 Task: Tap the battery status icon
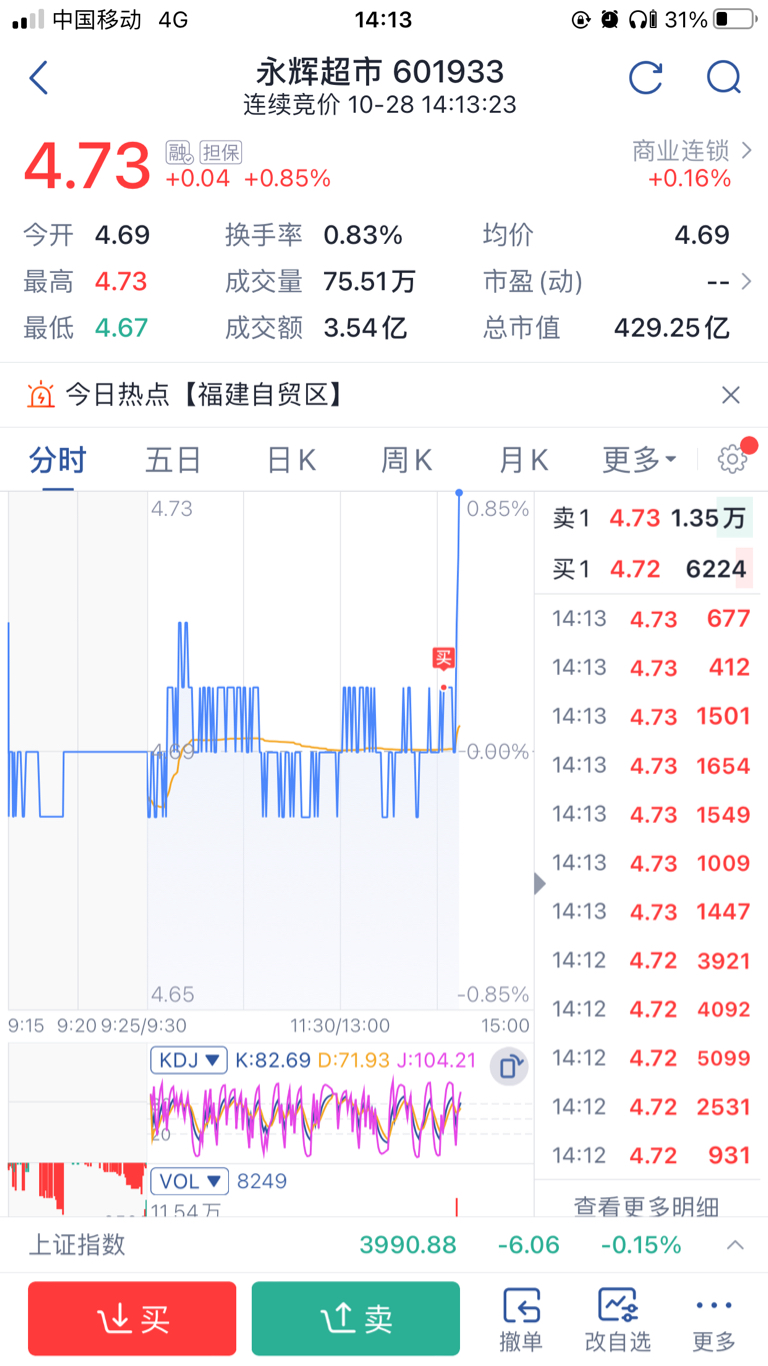coord(735,19)
